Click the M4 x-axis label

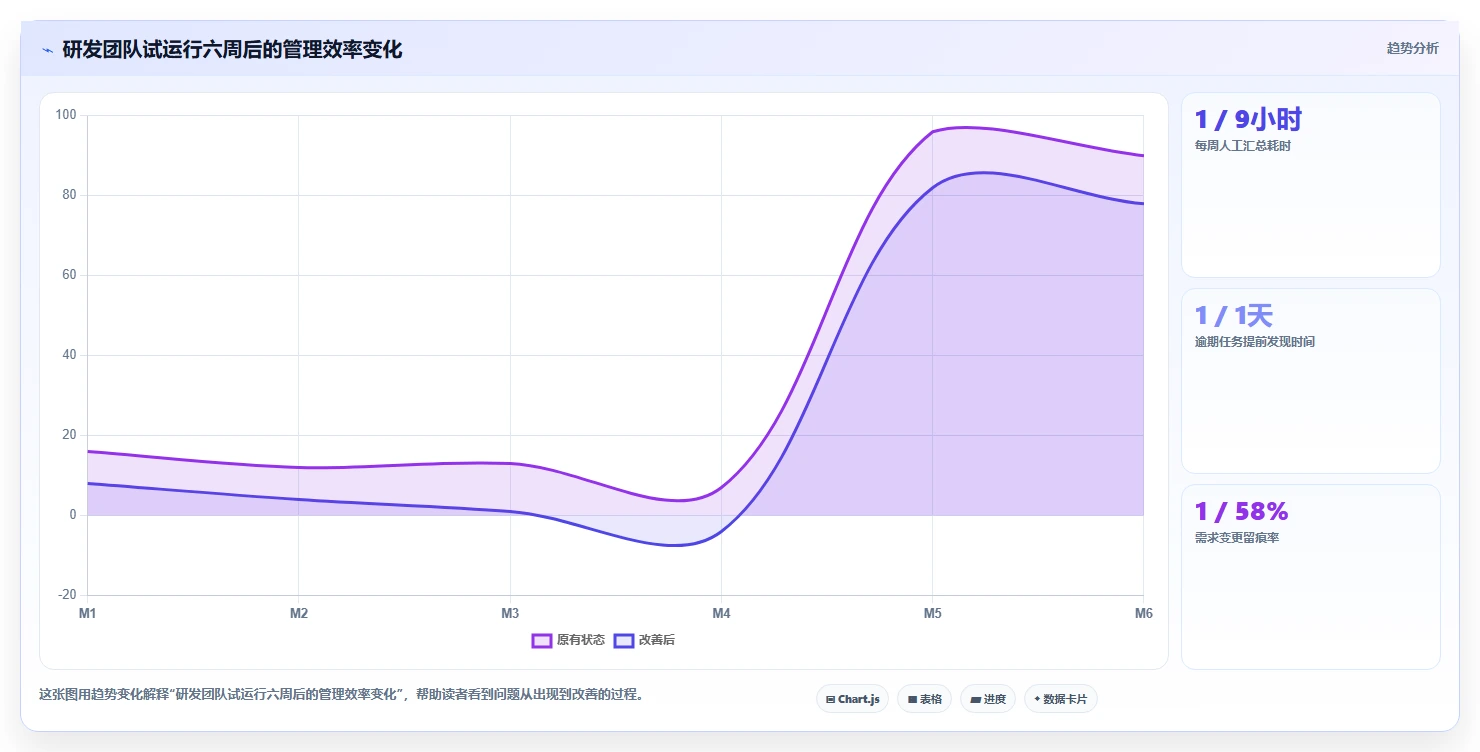[721, 613]
